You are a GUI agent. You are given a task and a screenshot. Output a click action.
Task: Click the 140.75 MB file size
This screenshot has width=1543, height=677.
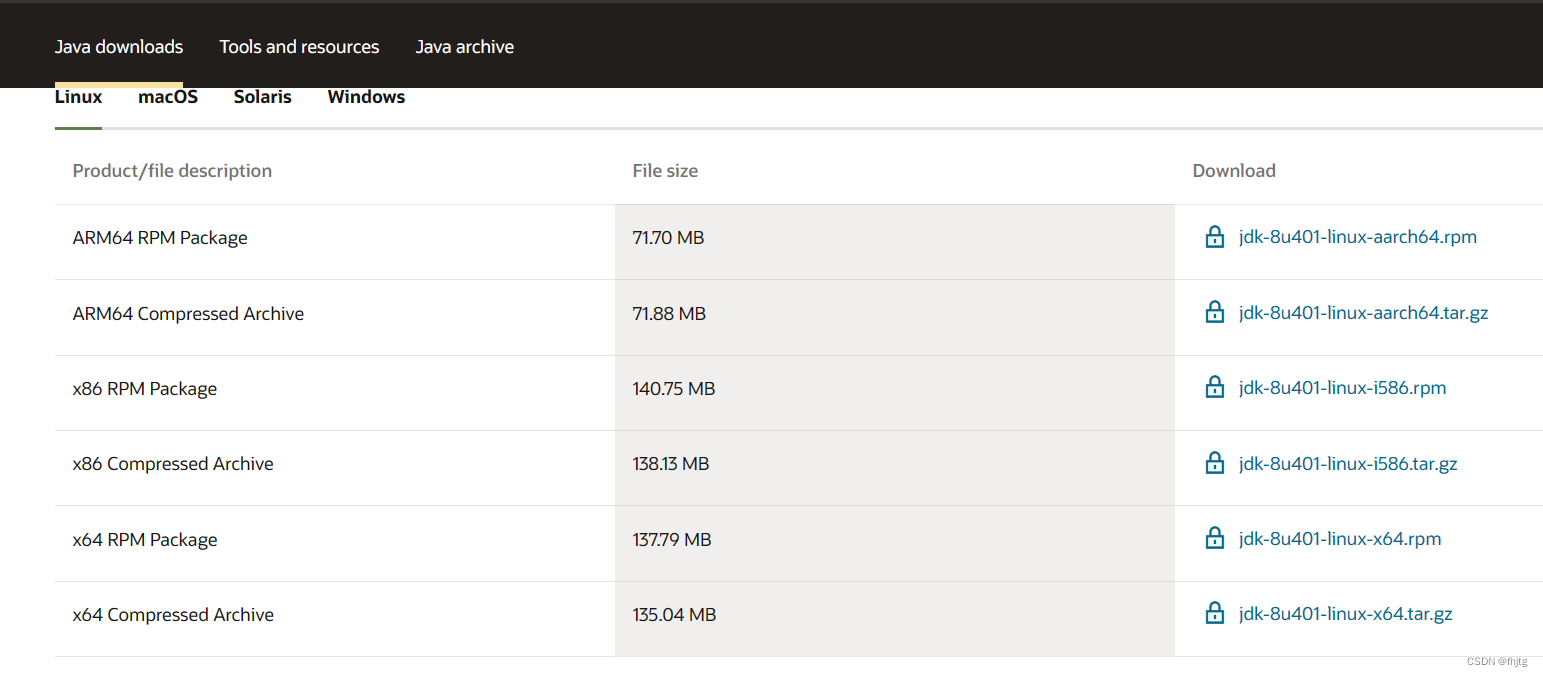674,389
